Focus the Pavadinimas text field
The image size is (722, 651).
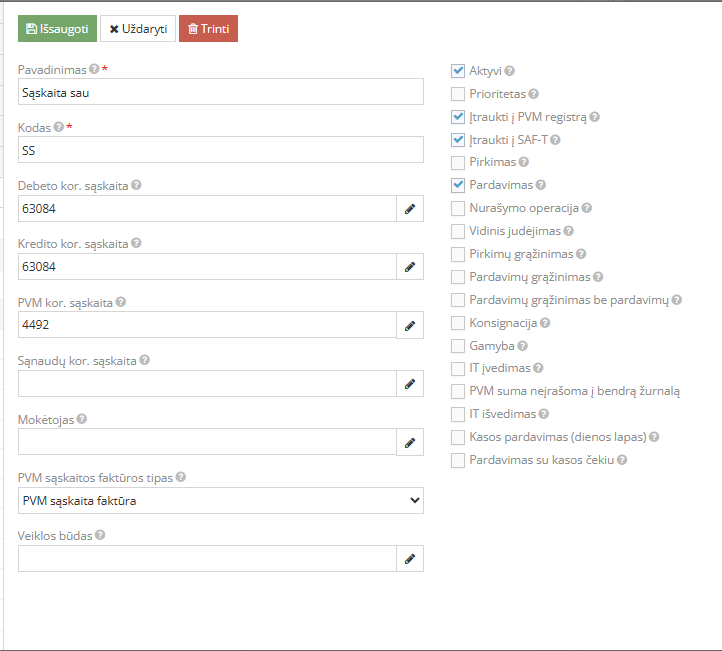pos(220,92)
